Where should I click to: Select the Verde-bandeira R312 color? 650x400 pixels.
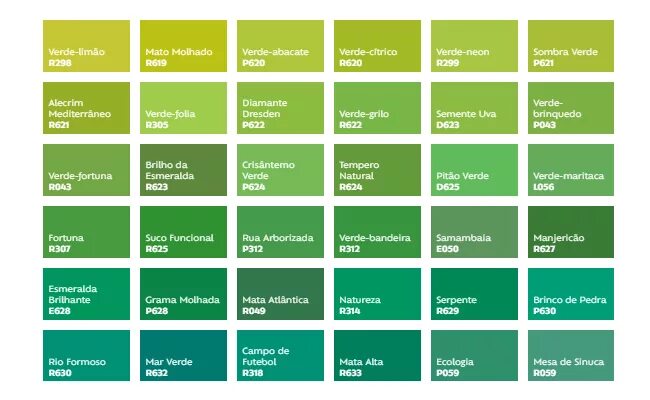[x=377, y=232]
